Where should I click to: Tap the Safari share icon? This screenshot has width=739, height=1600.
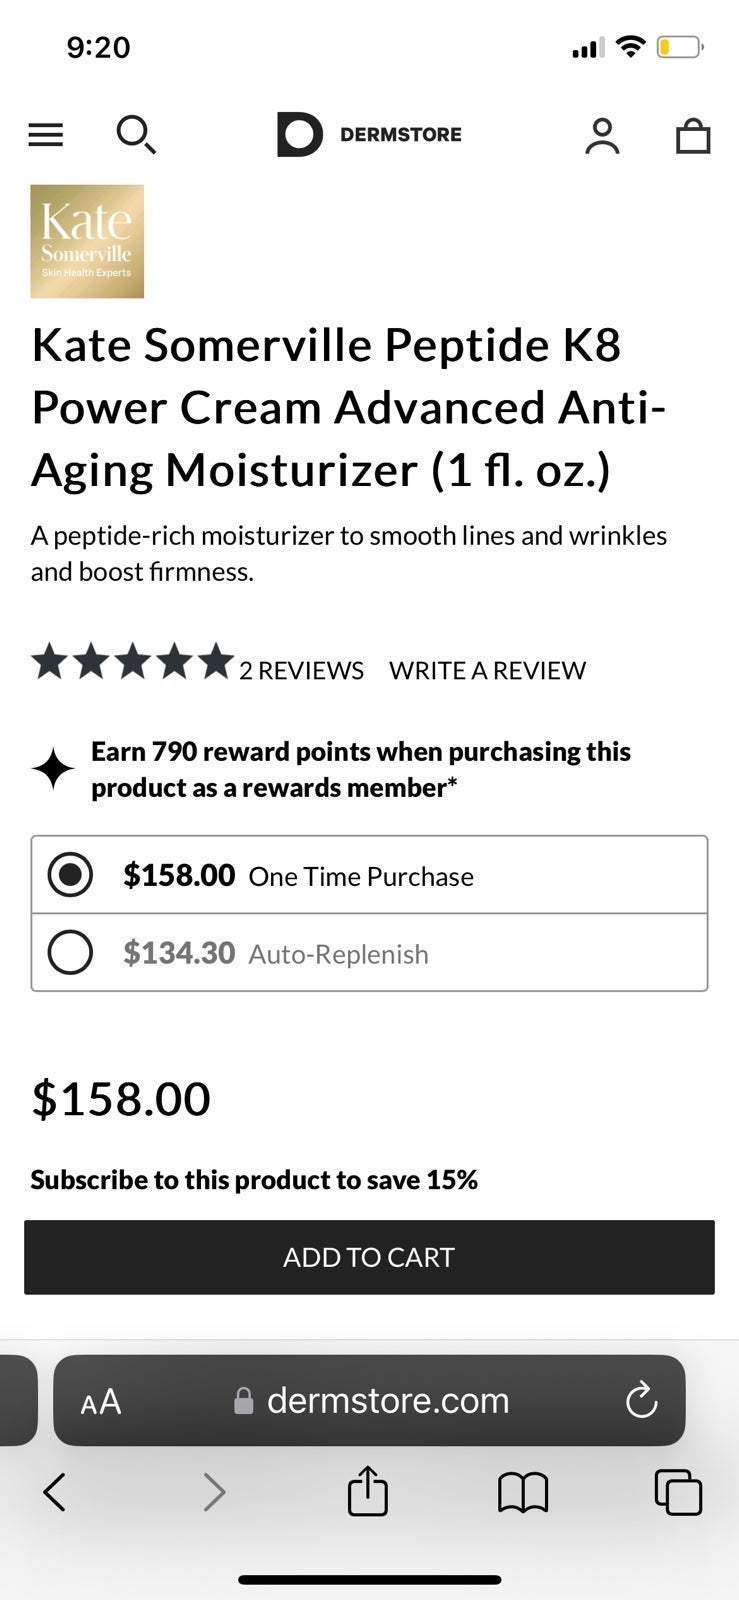(x=367, y=1490)
